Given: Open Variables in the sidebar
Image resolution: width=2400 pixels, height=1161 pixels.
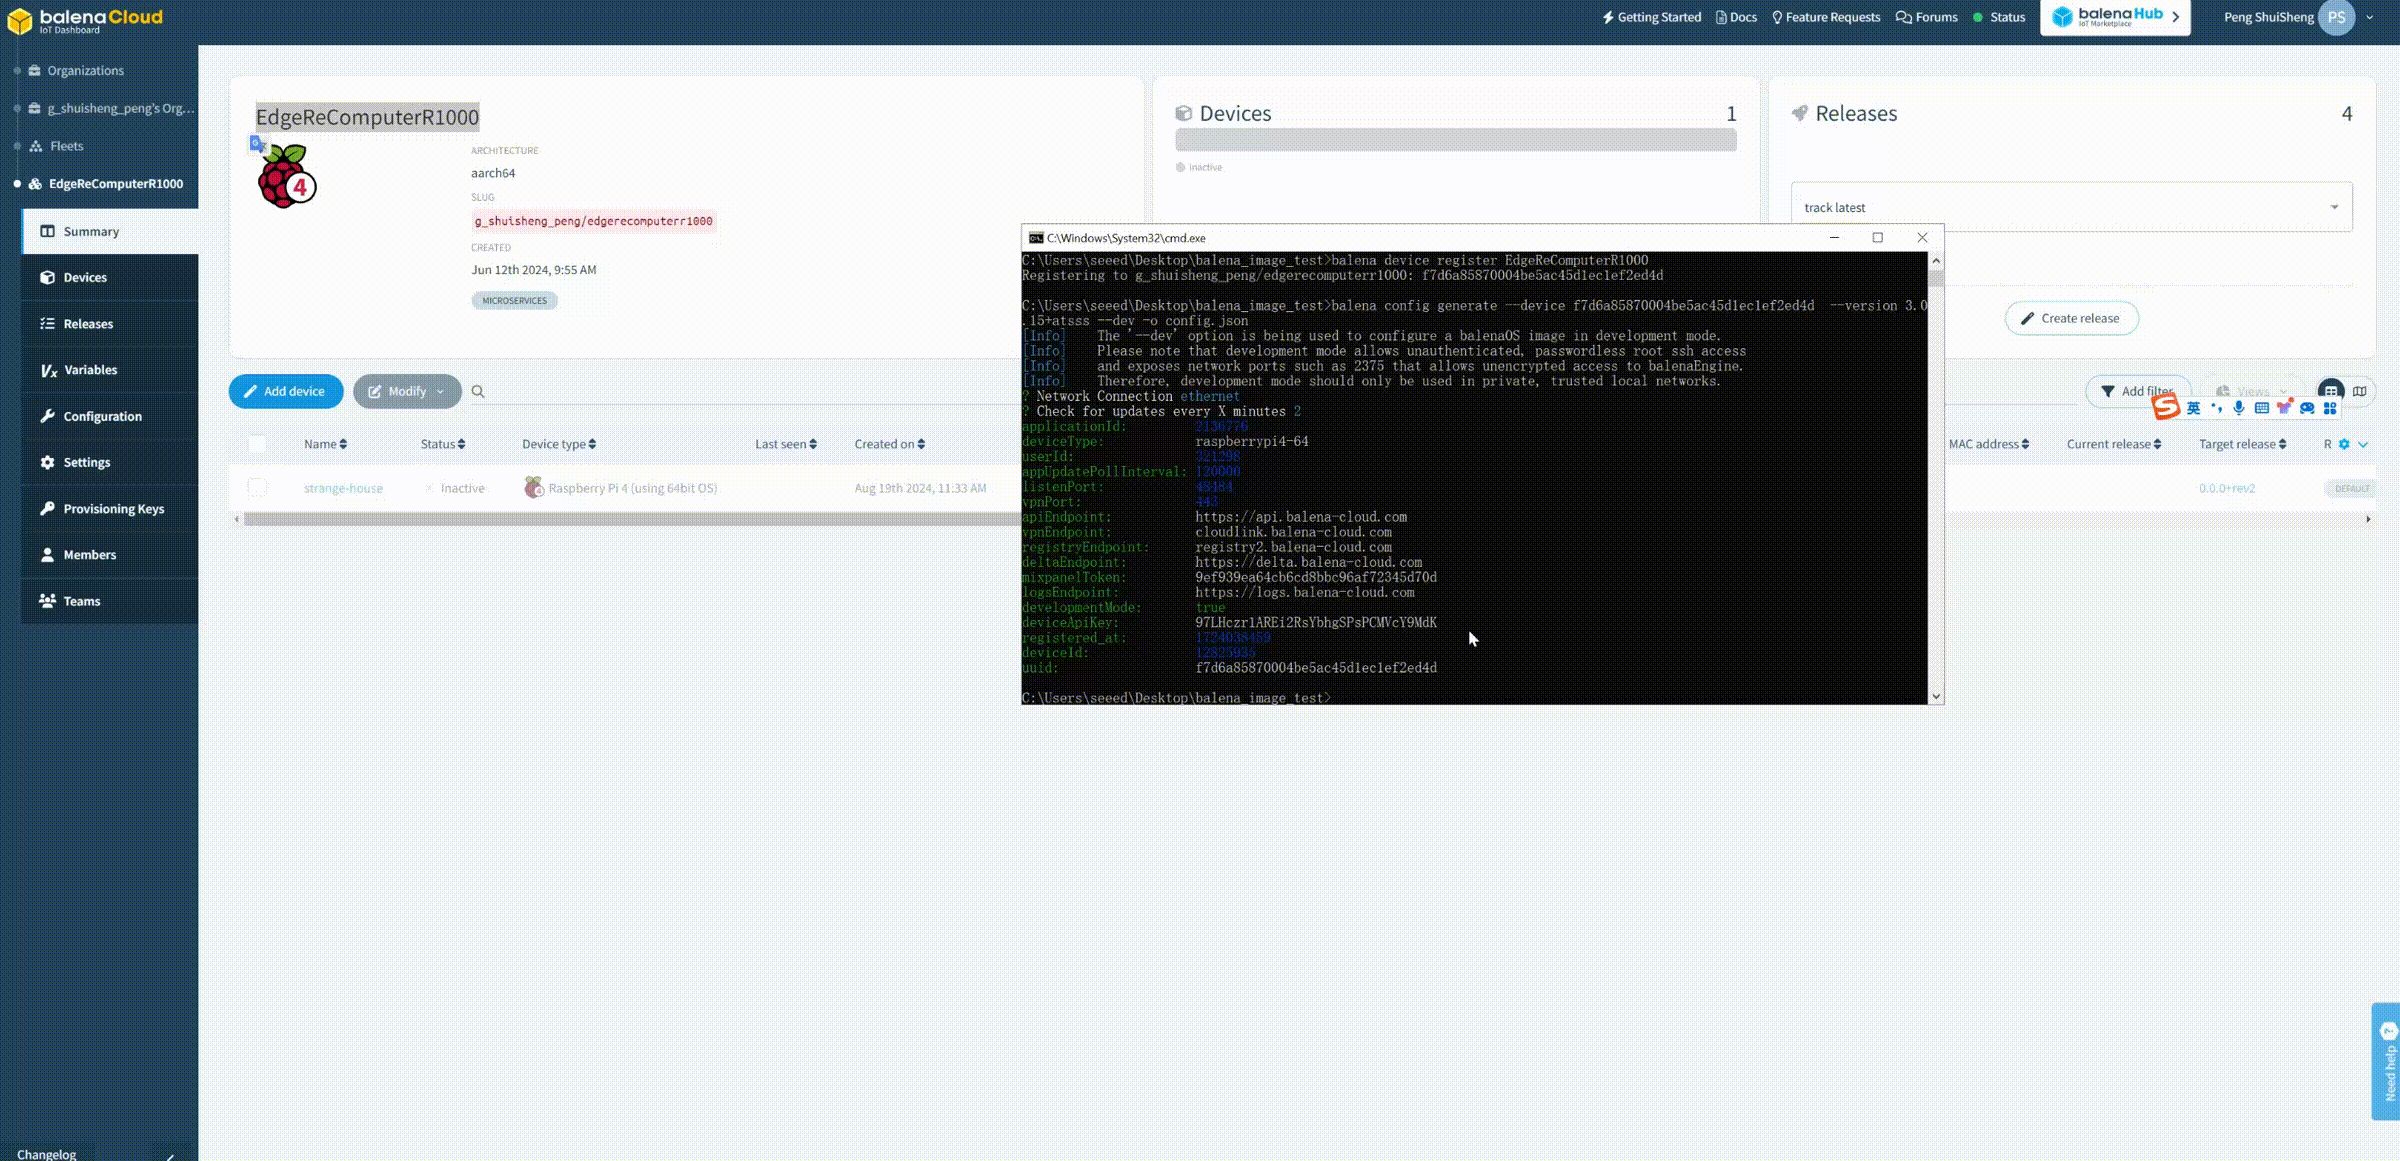Looking at the screenshot, I should 90,370.
